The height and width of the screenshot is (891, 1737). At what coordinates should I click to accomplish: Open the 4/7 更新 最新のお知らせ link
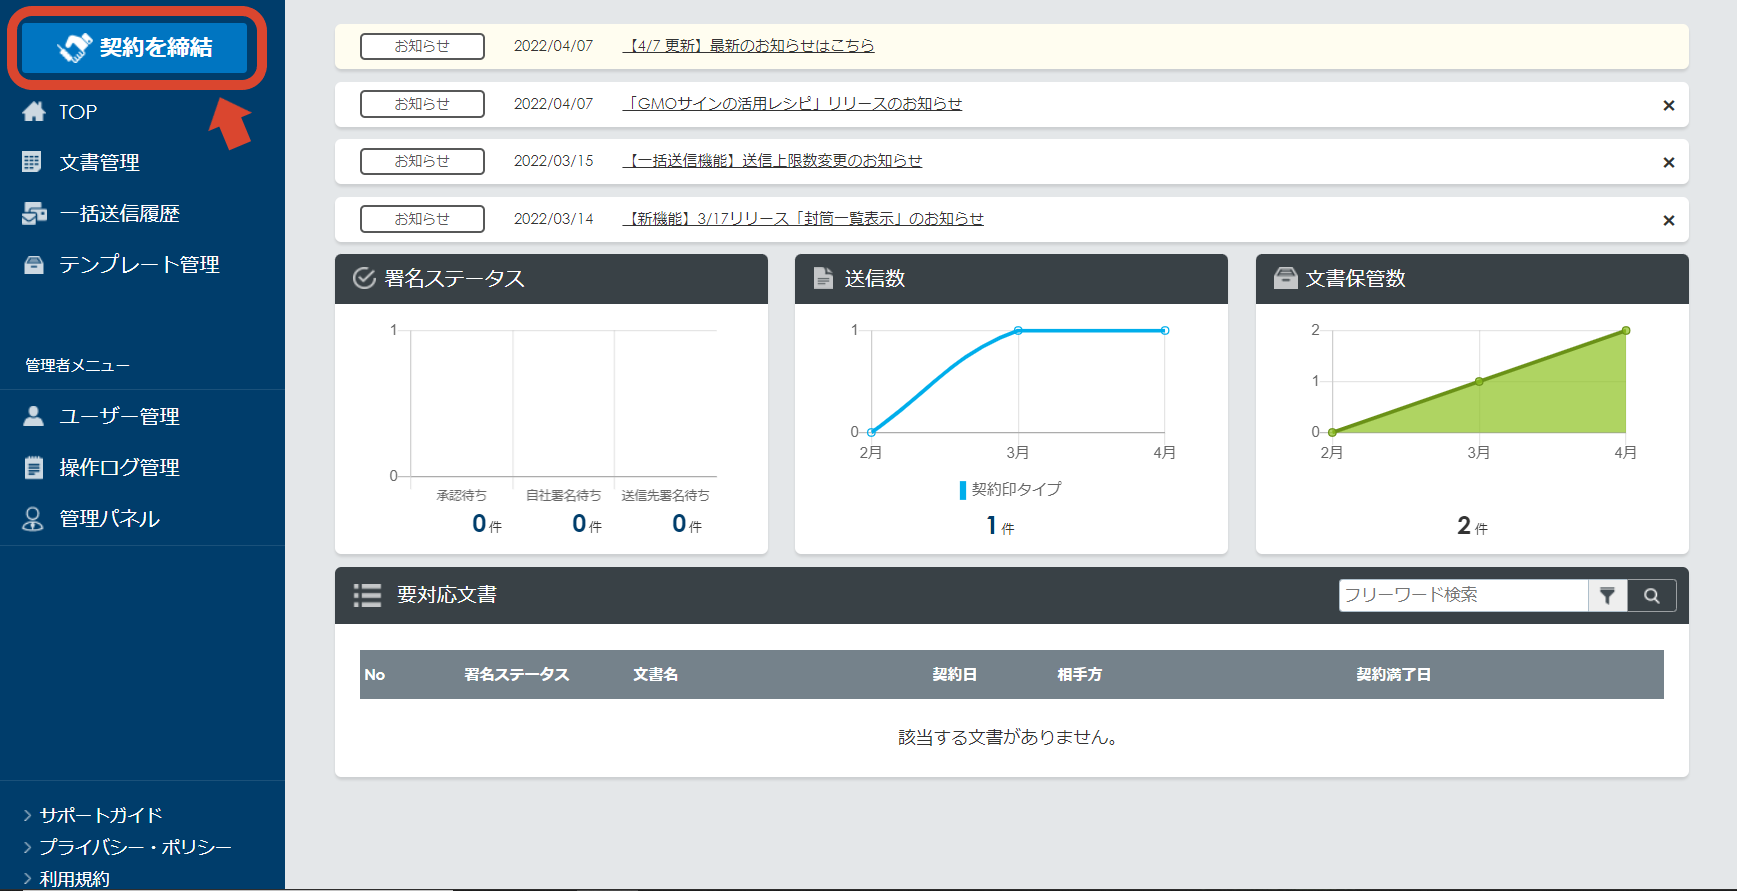click(x=748, y=46)
